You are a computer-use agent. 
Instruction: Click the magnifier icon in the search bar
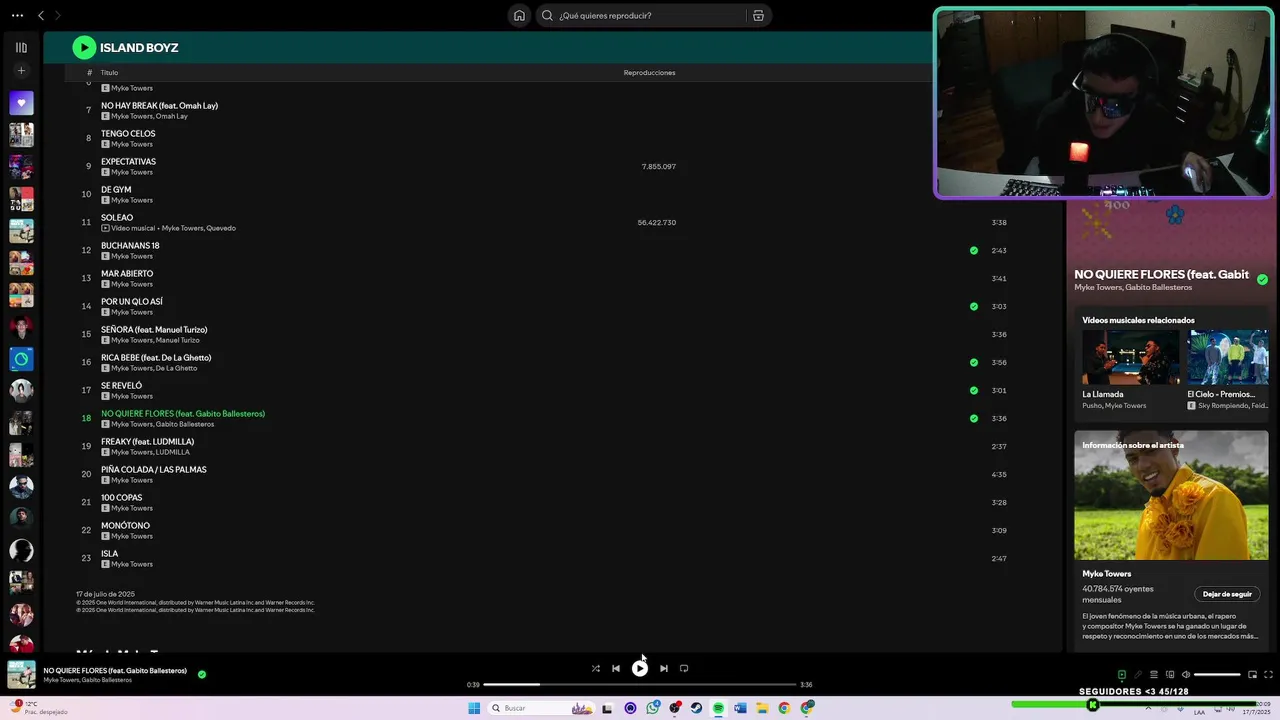(547, 15)
